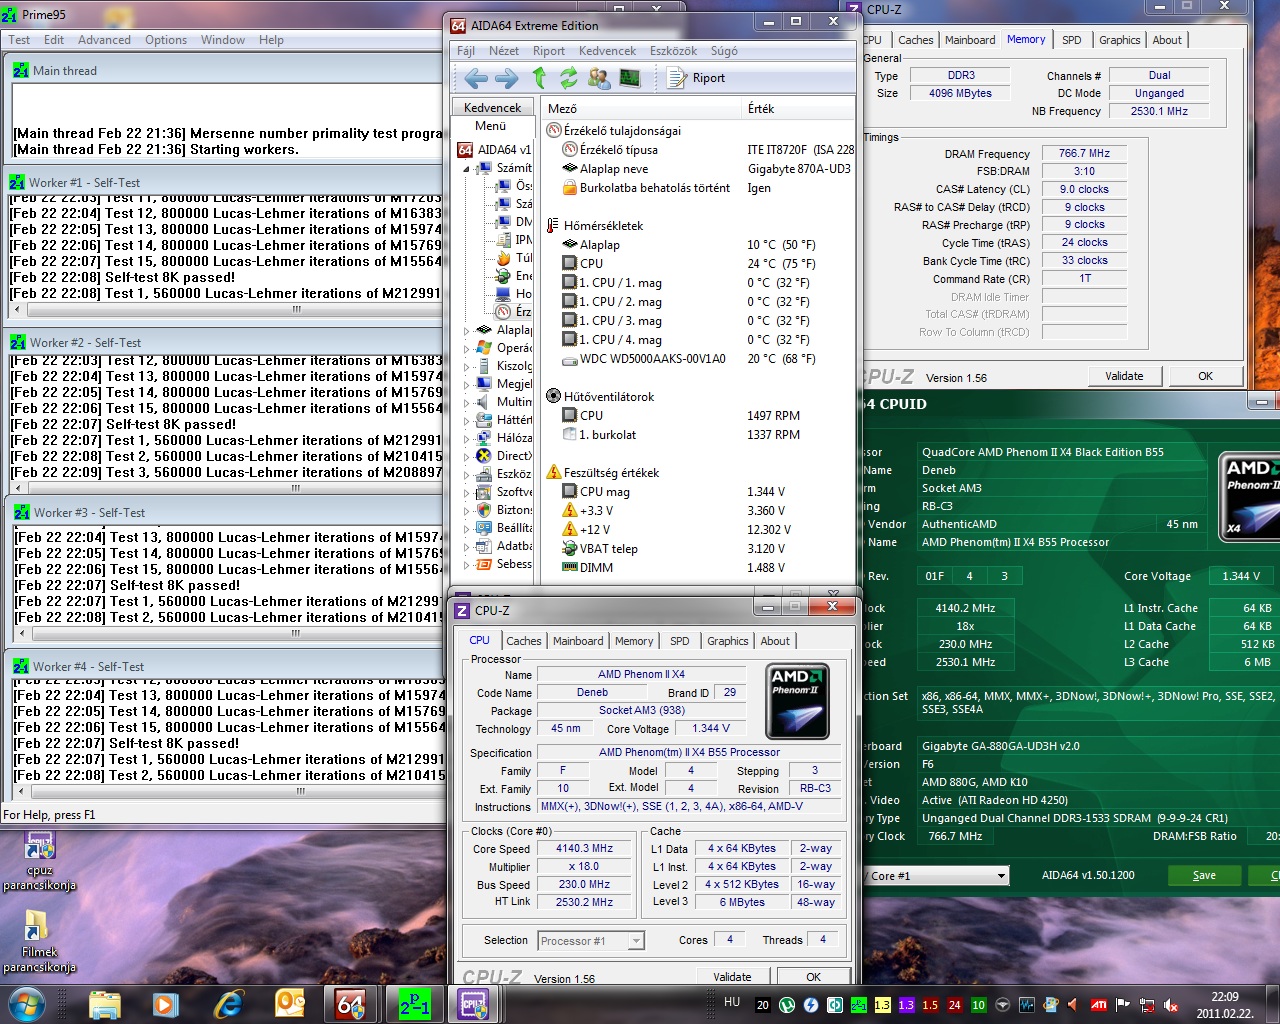This screenshot has width=1280, height=1024.
Task: Open Graphics tab in back CPU-Z window
Action: point(1119,40)
